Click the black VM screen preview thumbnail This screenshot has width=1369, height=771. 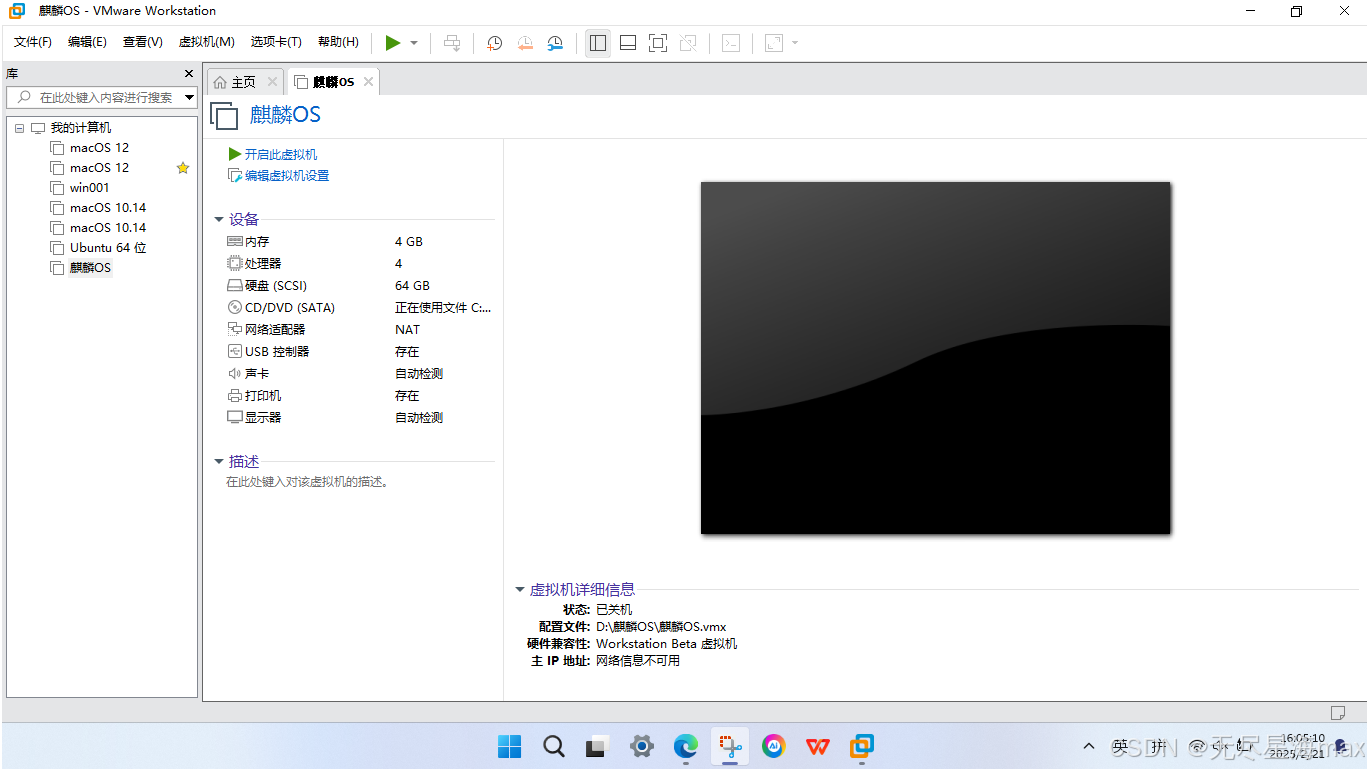[935, 358]
